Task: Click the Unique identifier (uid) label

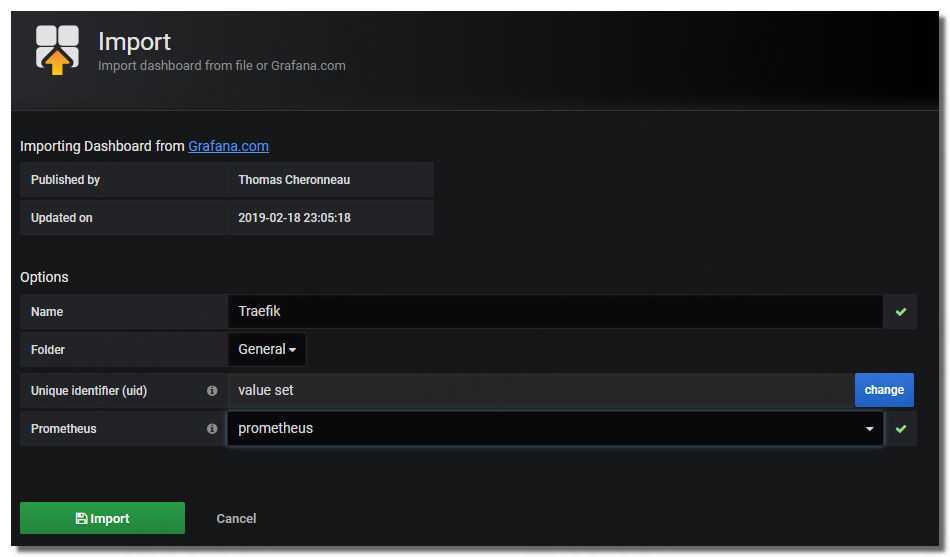Action: pos(89,391)
